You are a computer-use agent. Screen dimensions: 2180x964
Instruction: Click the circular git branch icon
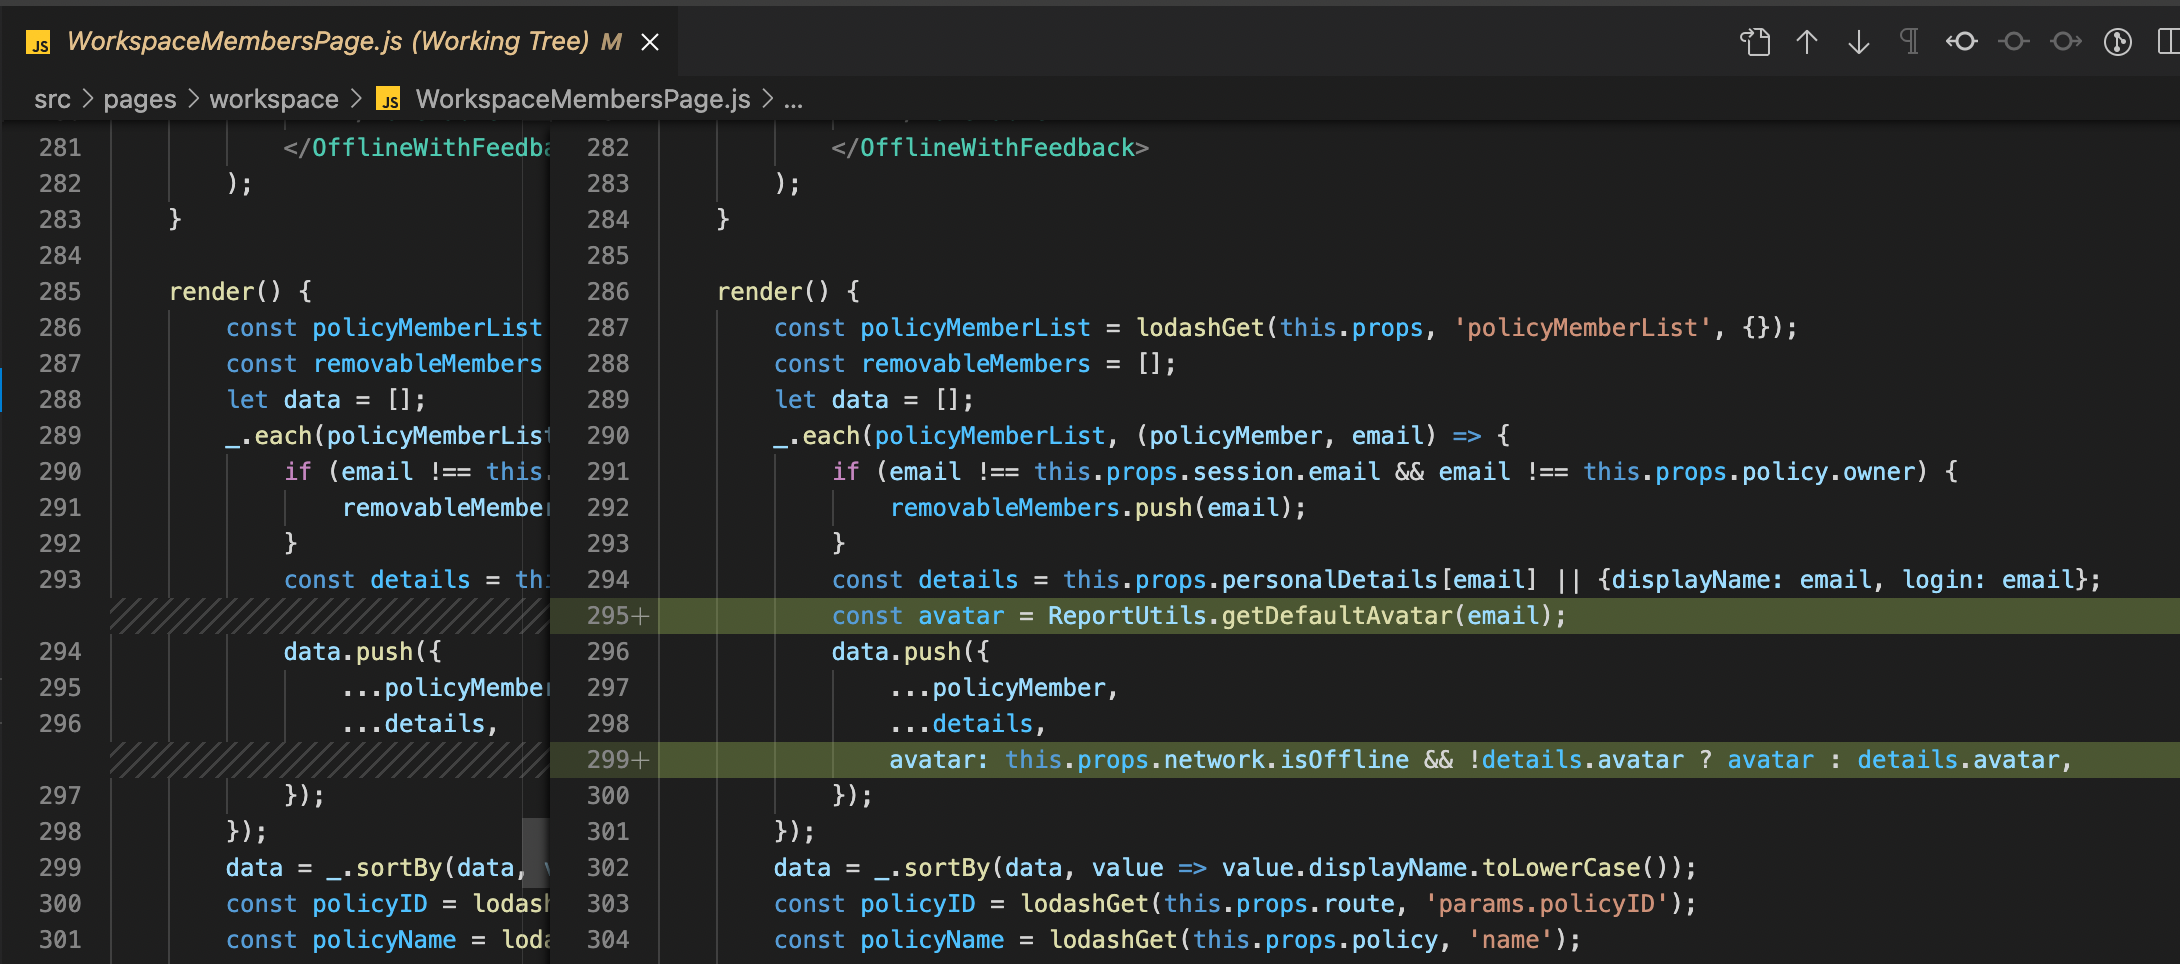(x=2118, y=42)
